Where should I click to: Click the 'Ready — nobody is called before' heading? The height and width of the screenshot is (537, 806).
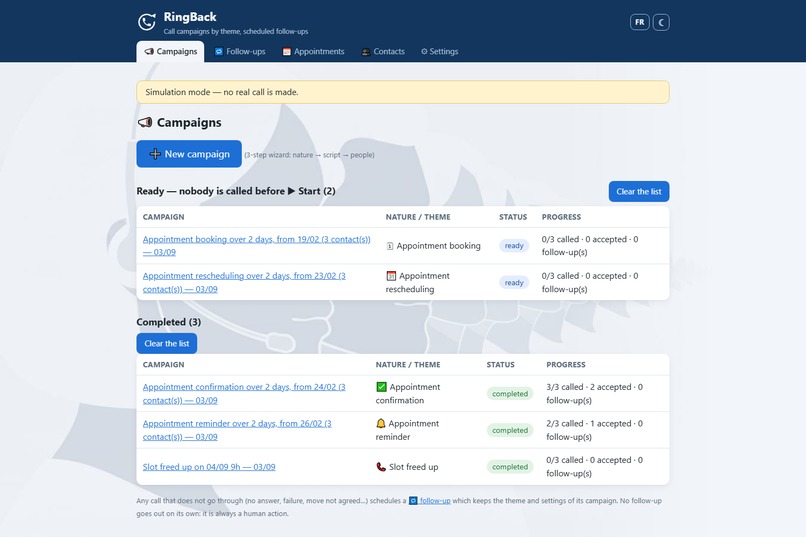click(236, 191)
